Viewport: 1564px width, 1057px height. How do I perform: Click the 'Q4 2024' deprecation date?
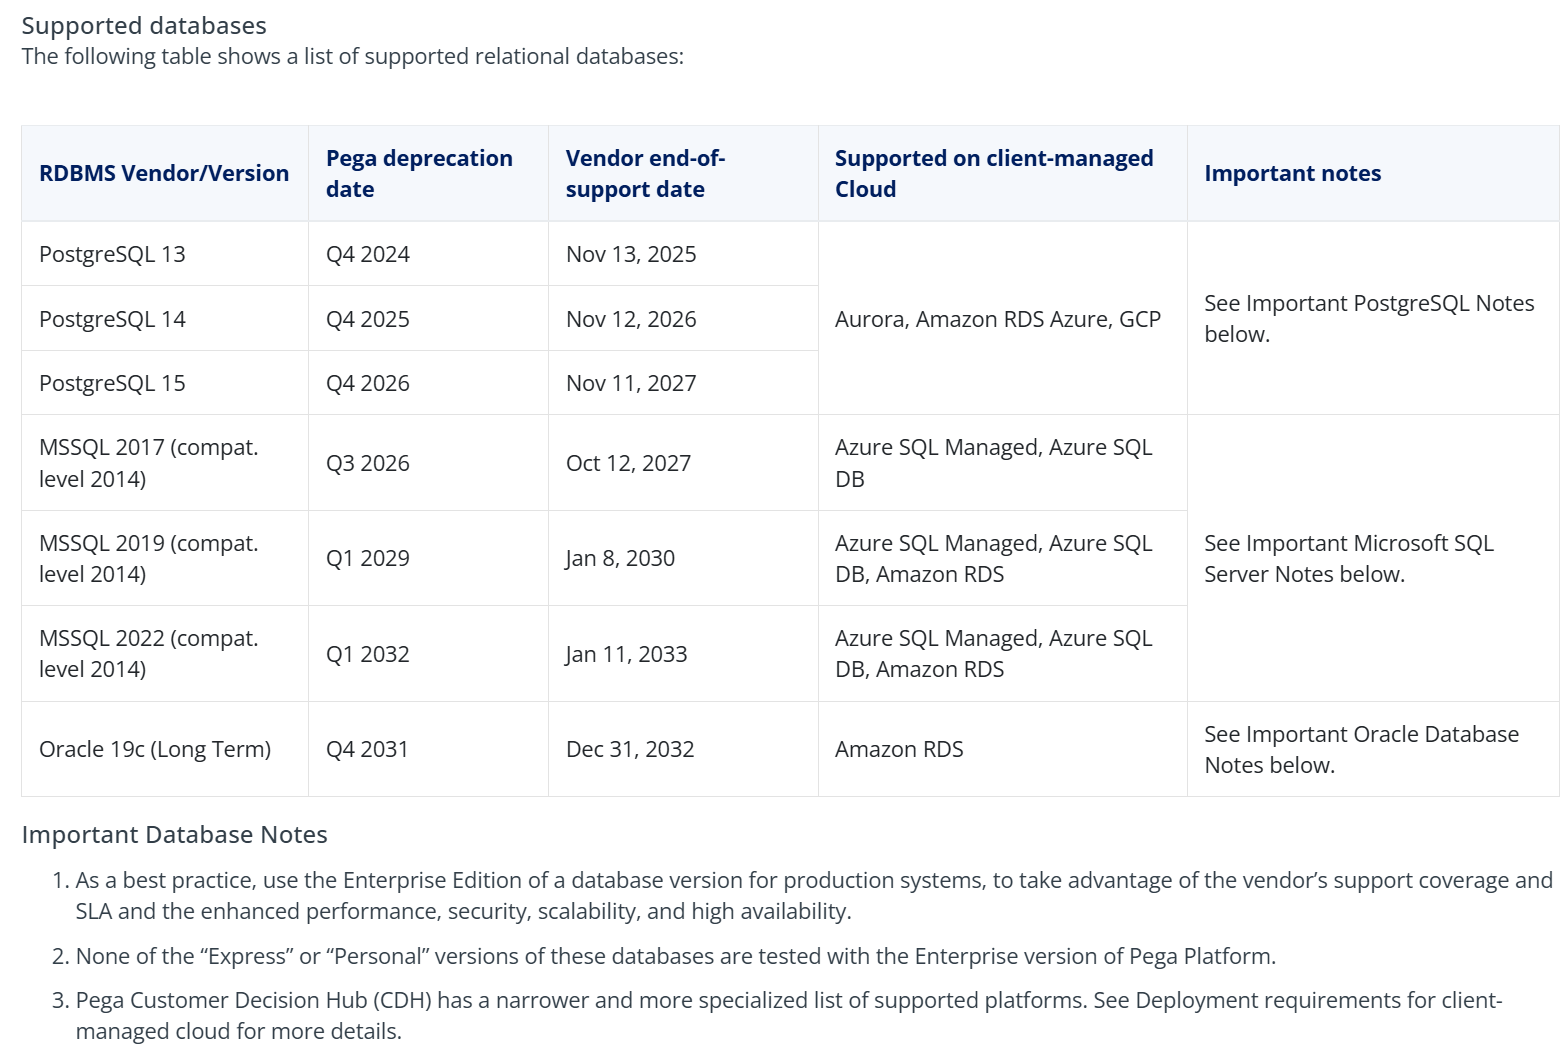click(368, 254)
